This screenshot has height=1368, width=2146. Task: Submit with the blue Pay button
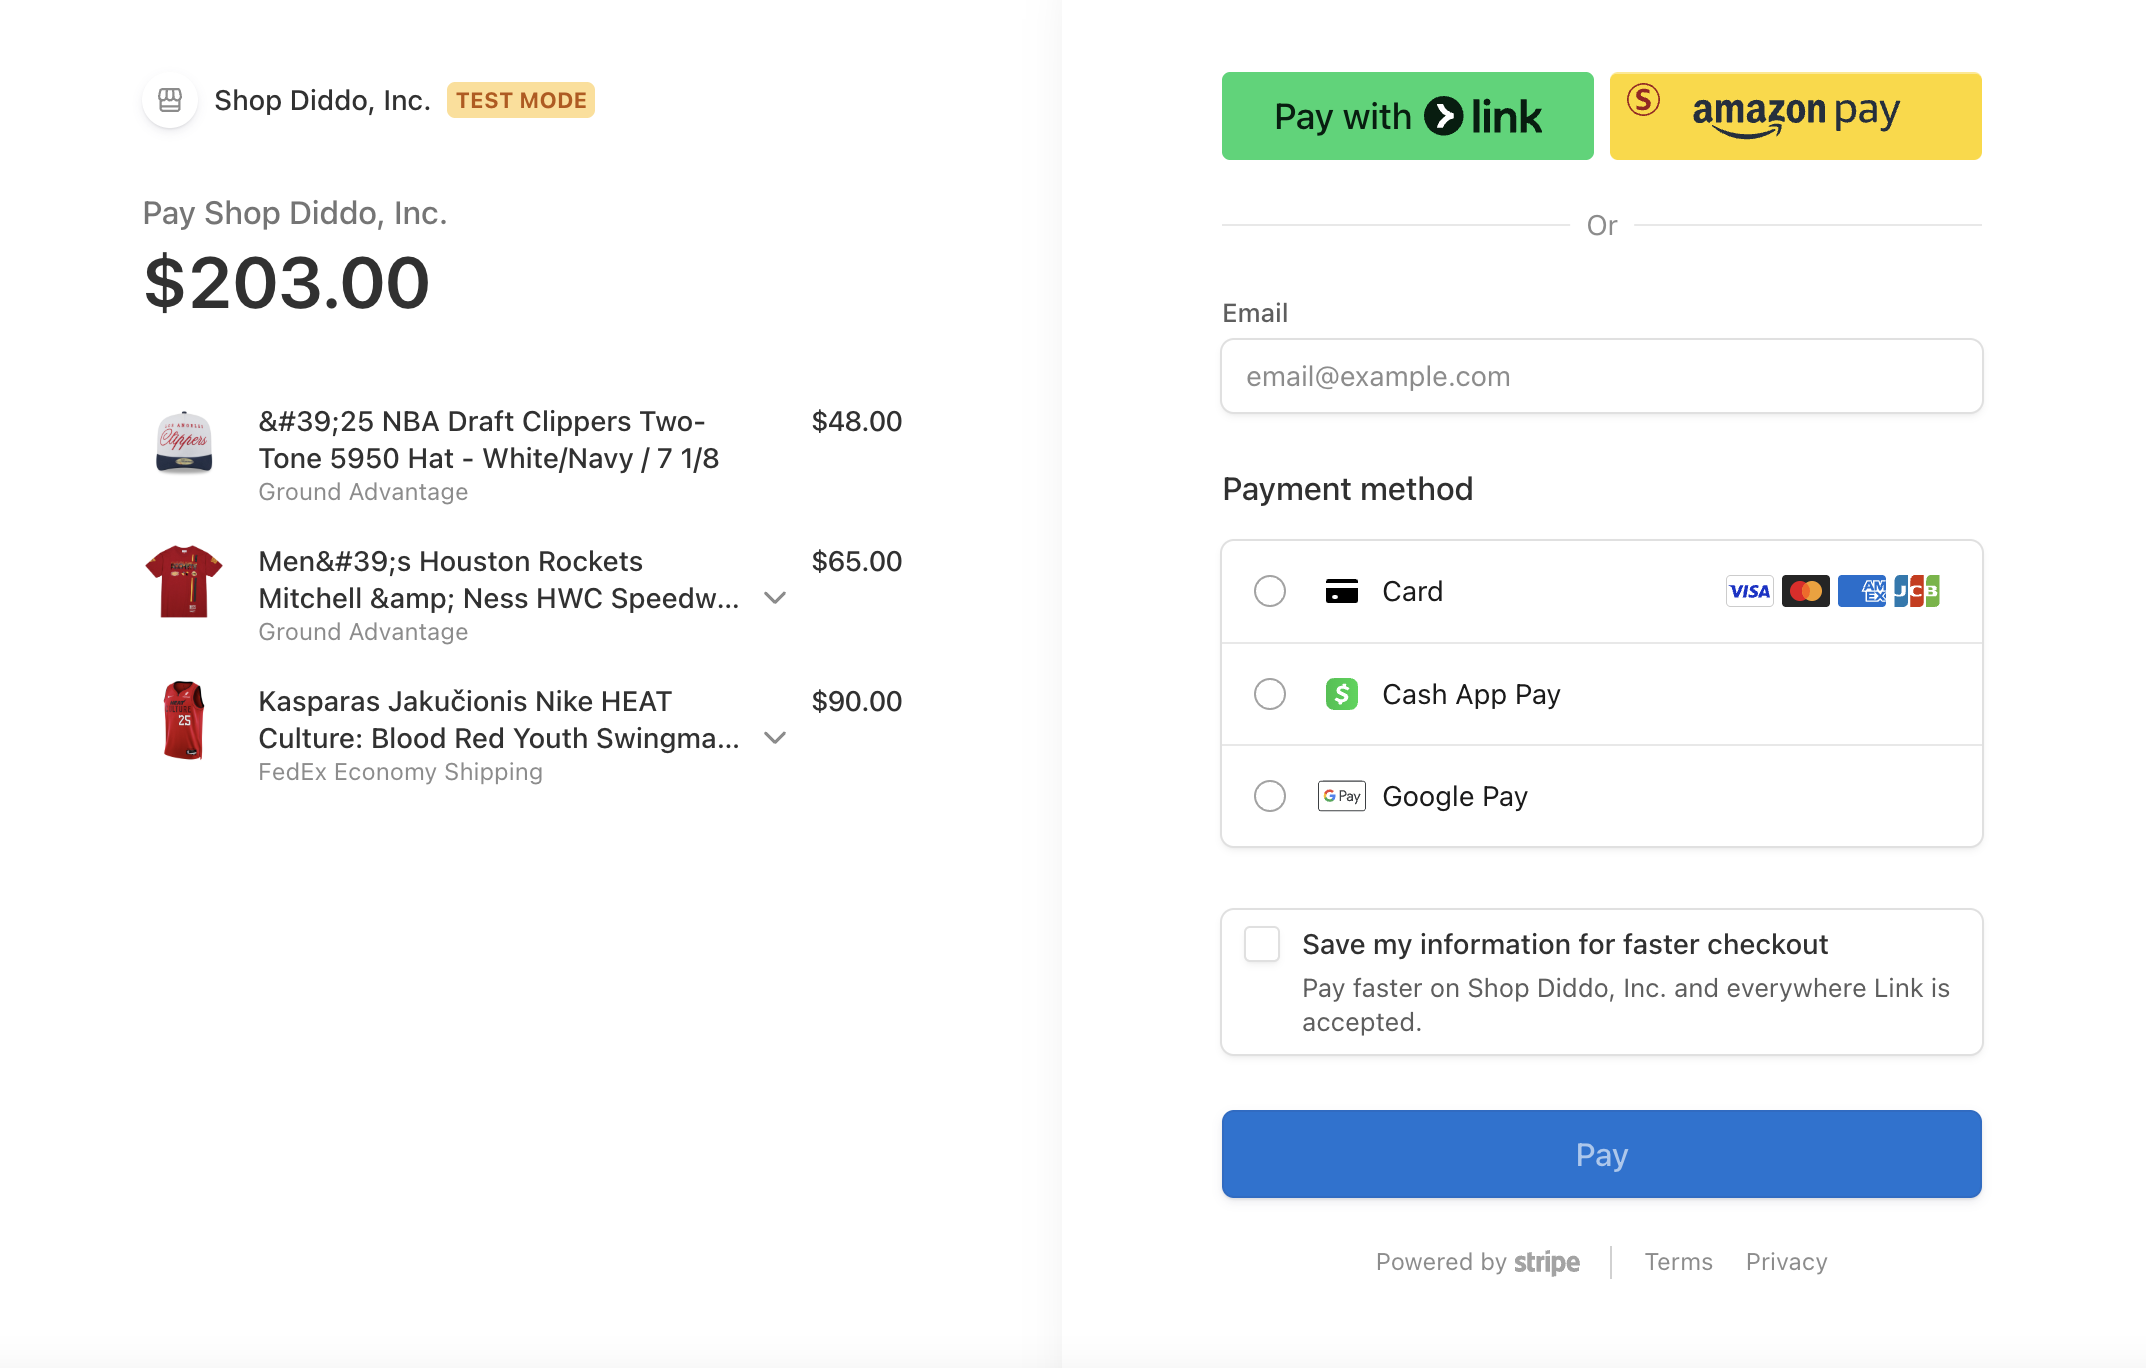[x=1601, y=1154]
